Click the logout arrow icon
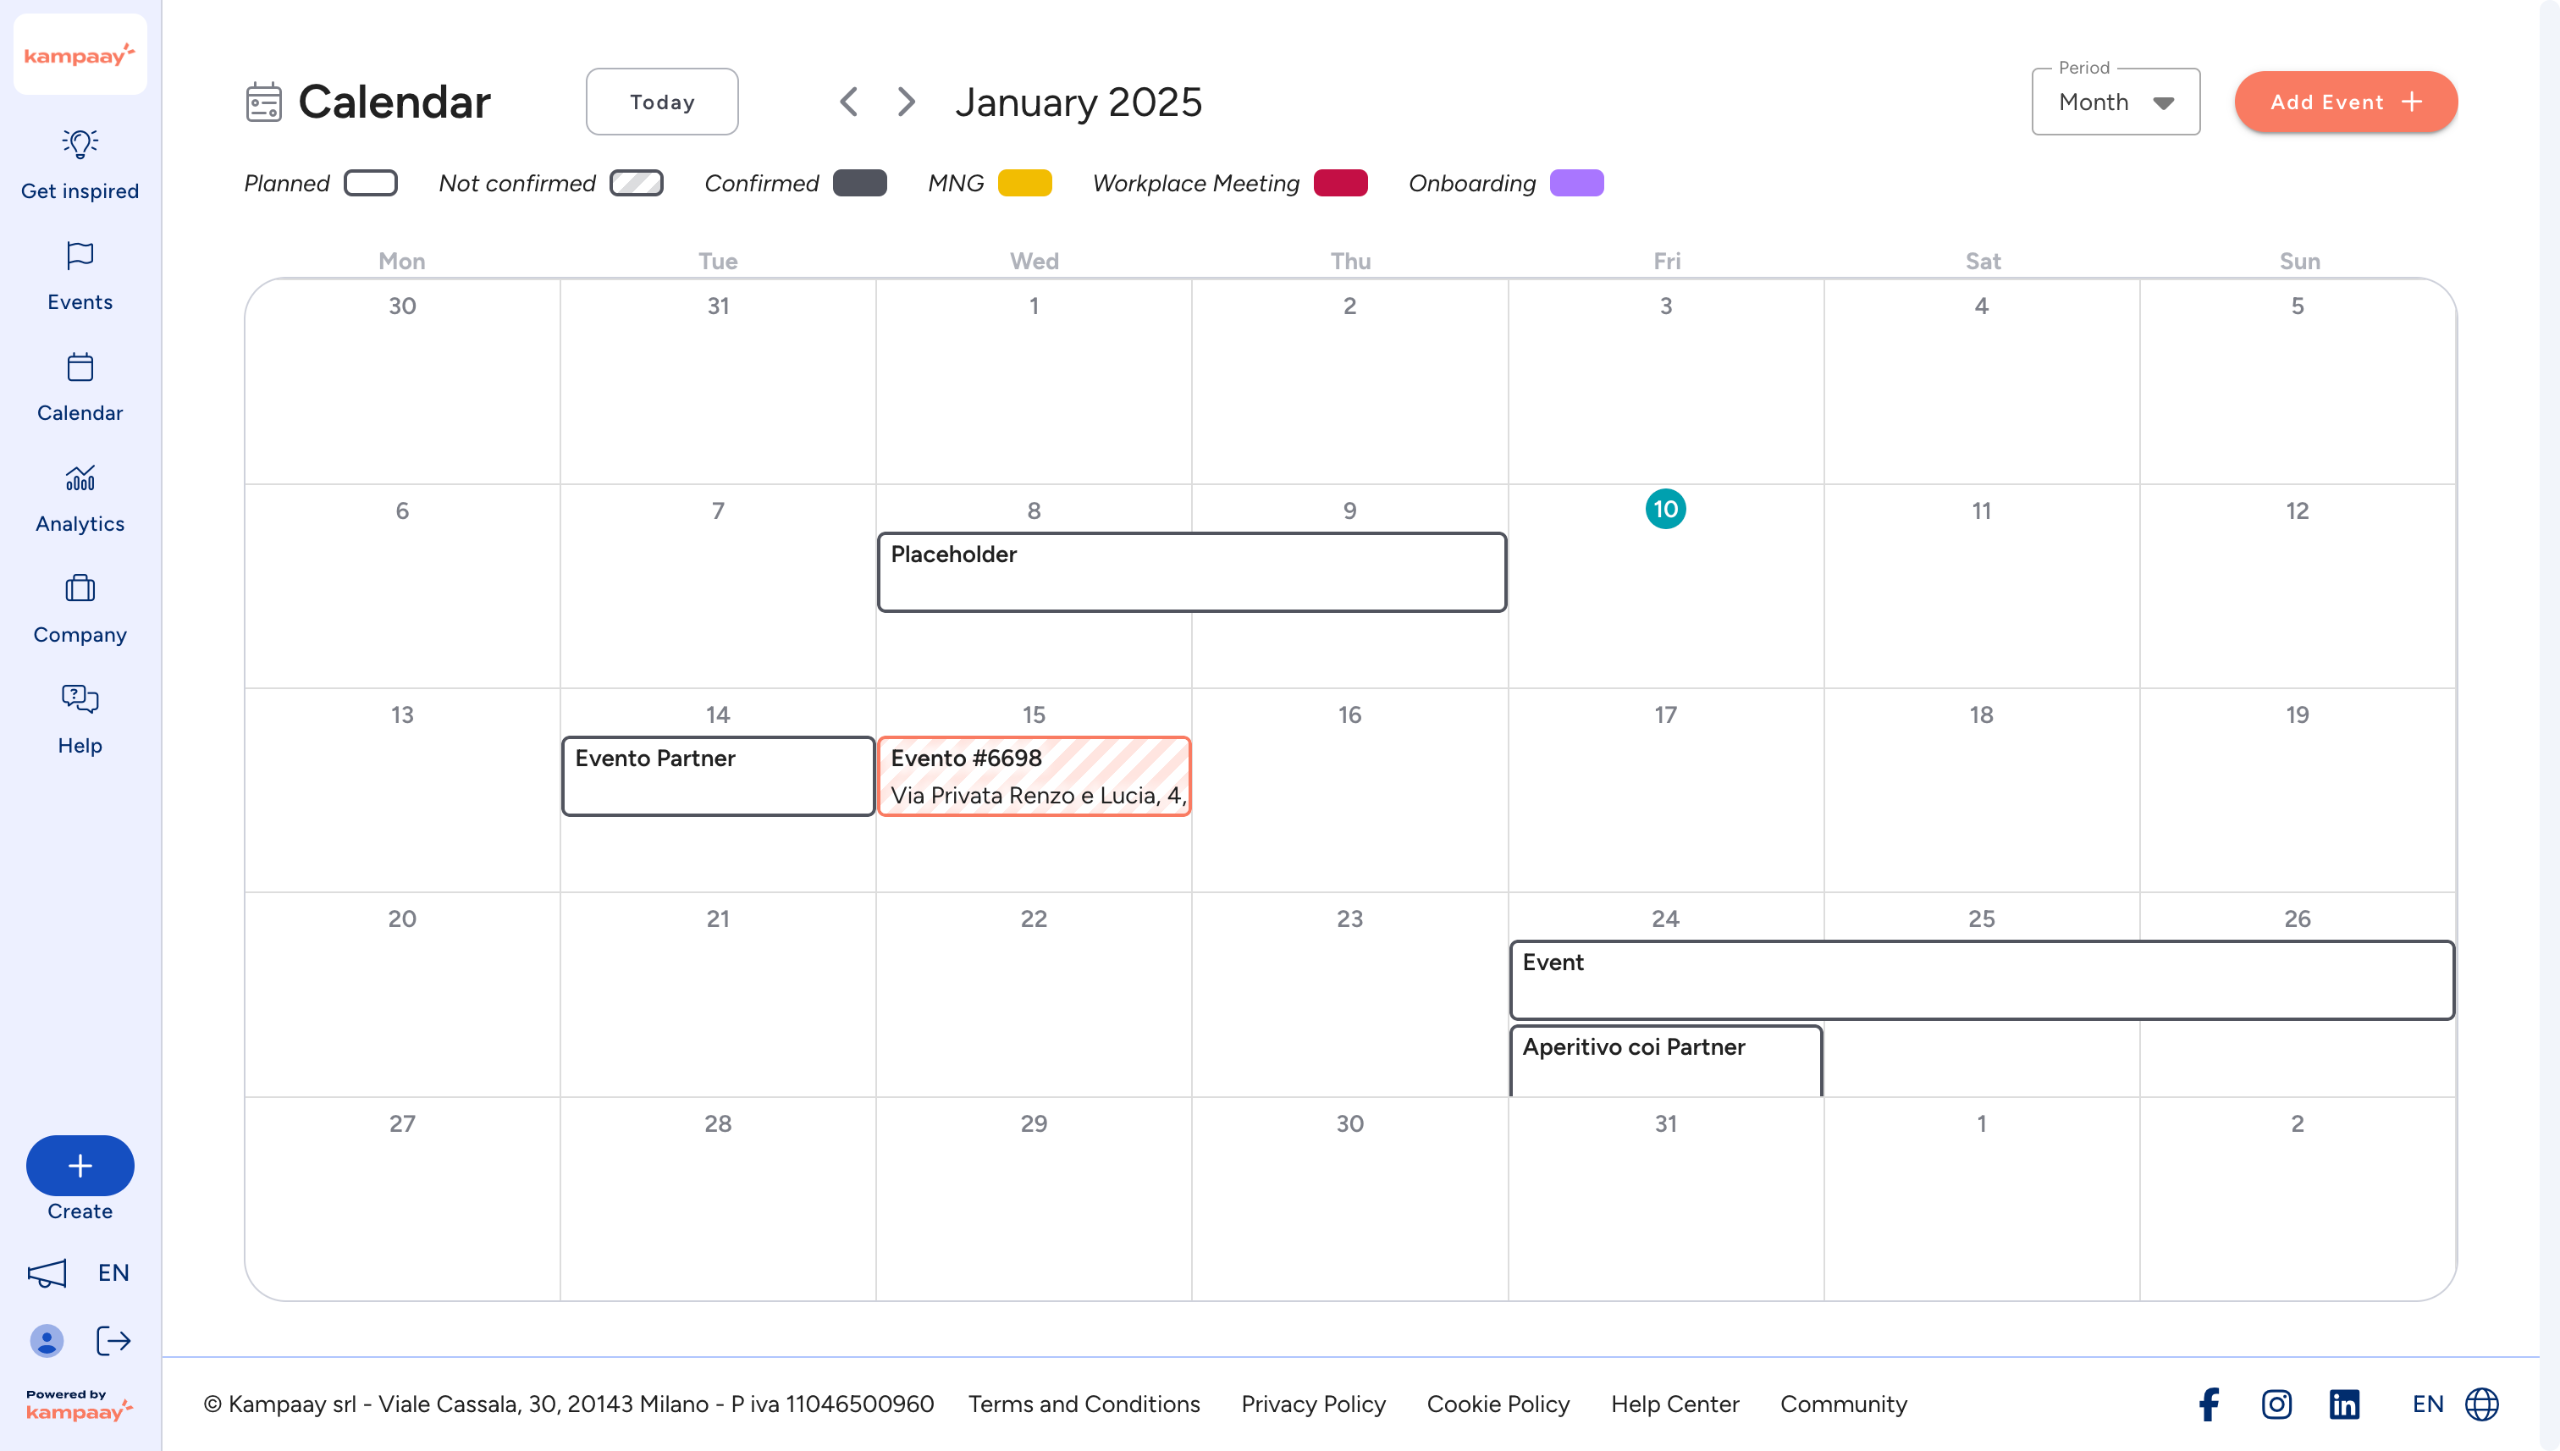 (114, 1341)
